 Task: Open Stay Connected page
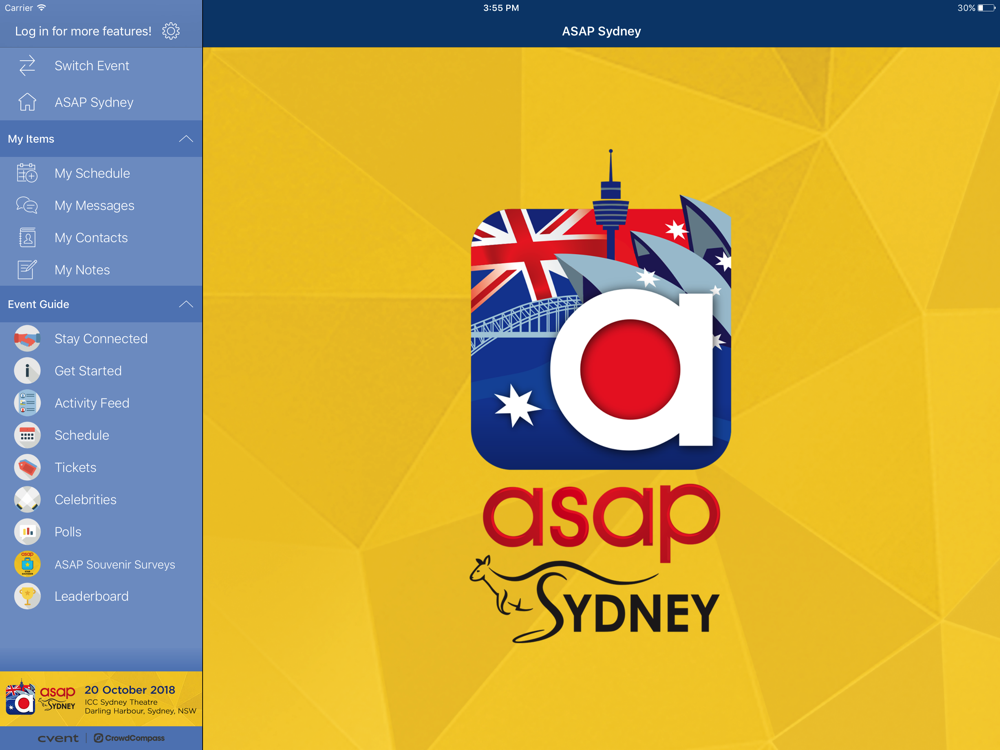101,339
